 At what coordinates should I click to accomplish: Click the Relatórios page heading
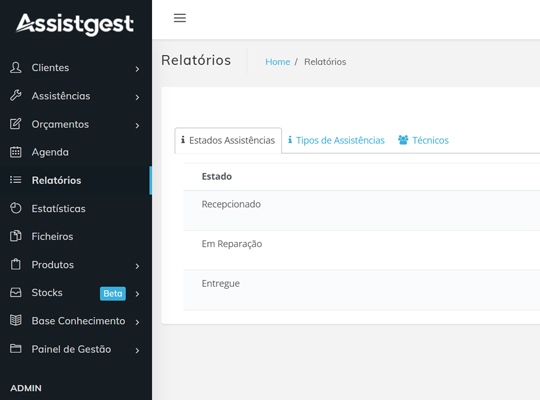pos(196,60)
